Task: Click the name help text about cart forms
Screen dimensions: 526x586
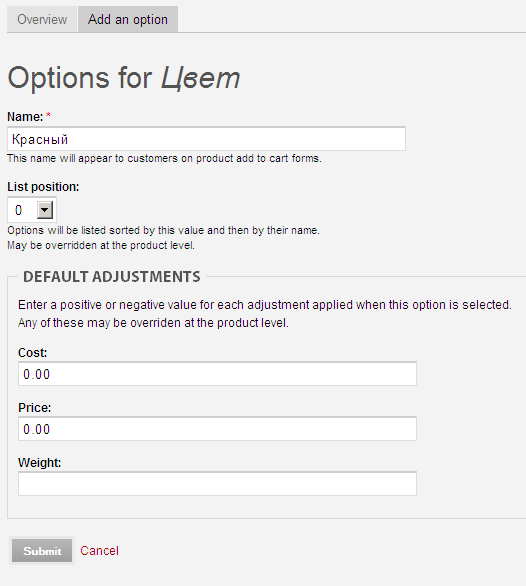Action: (x=164, y=158)
